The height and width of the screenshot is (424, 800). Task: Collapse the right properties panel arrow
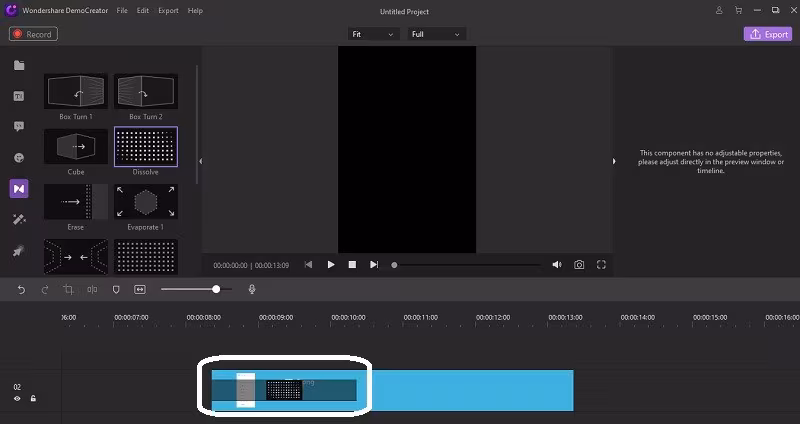pyautogui.click(x=614, y=161)
